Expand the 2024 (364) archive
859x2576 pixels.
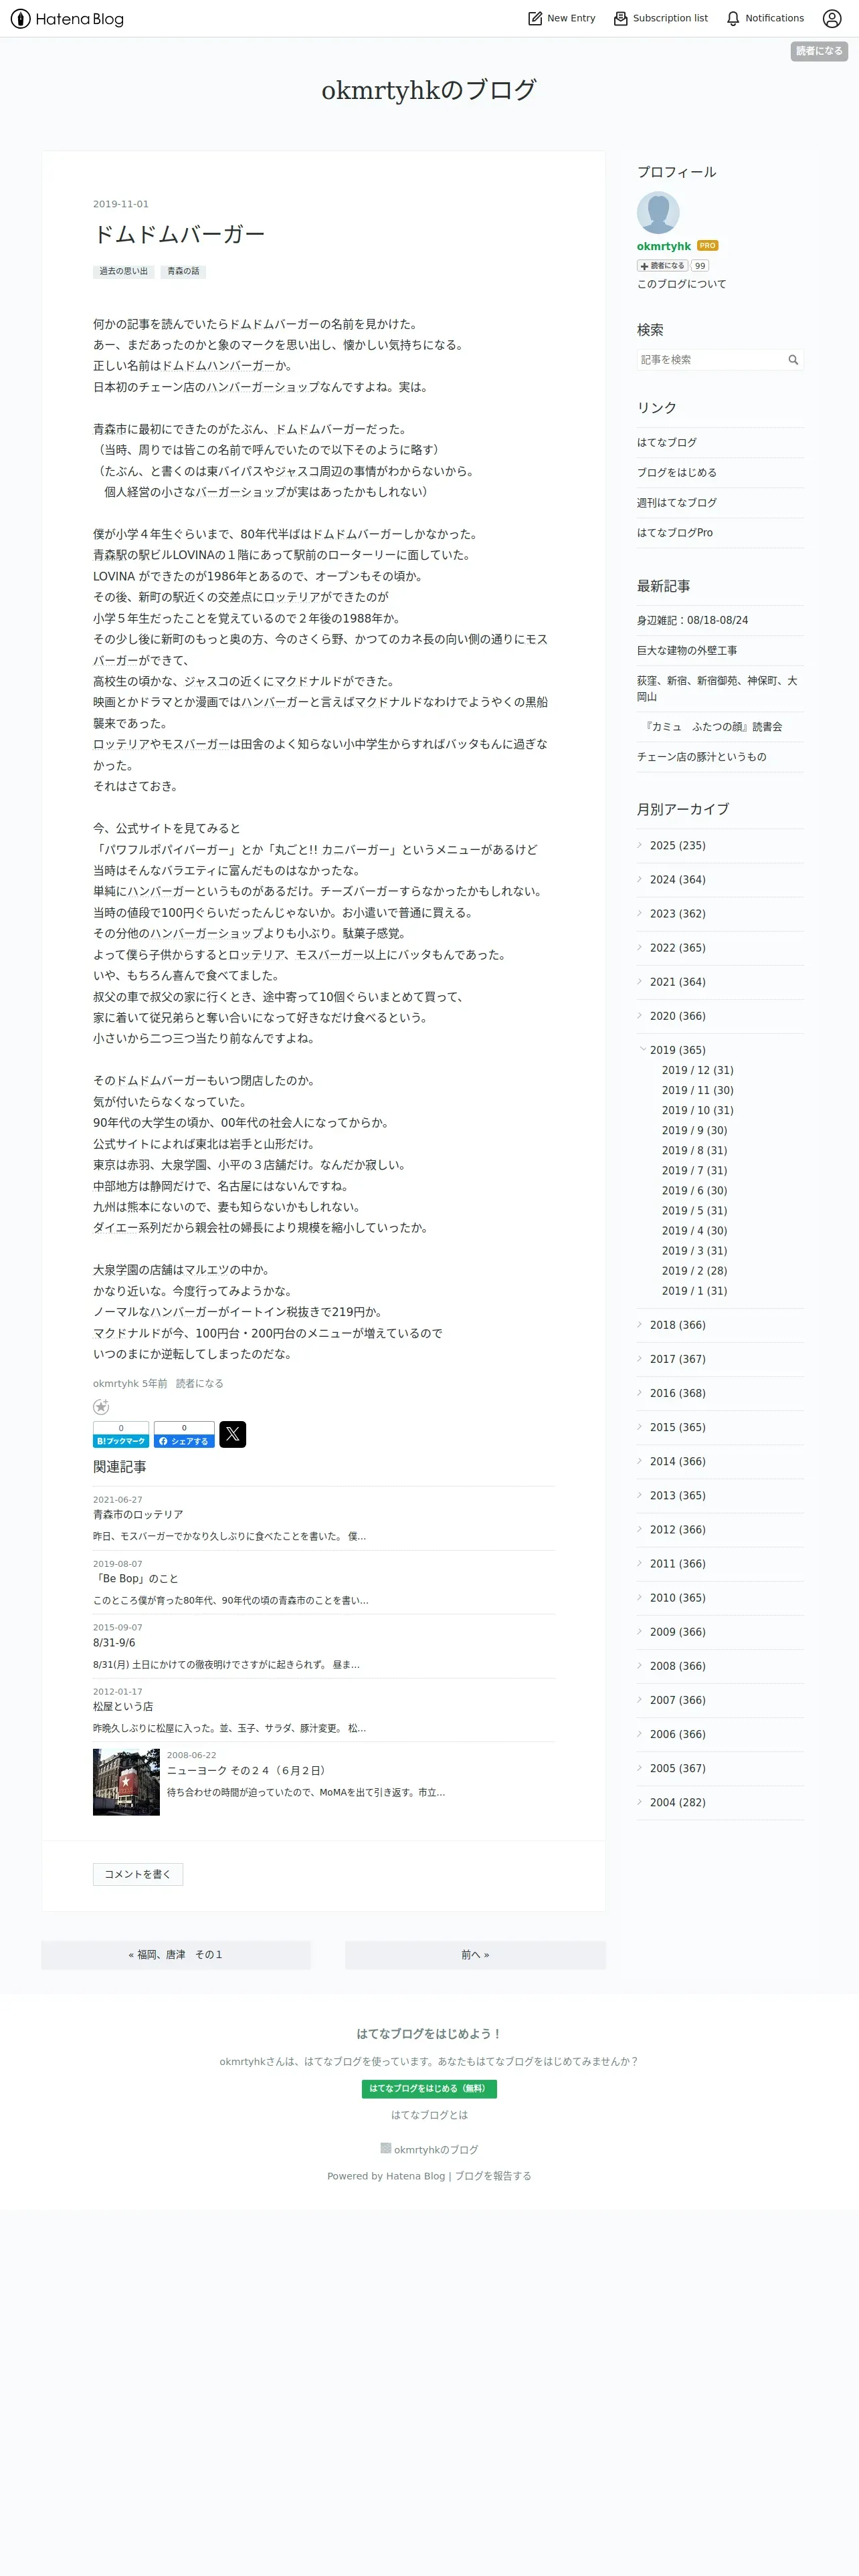[x=640, y=879]
